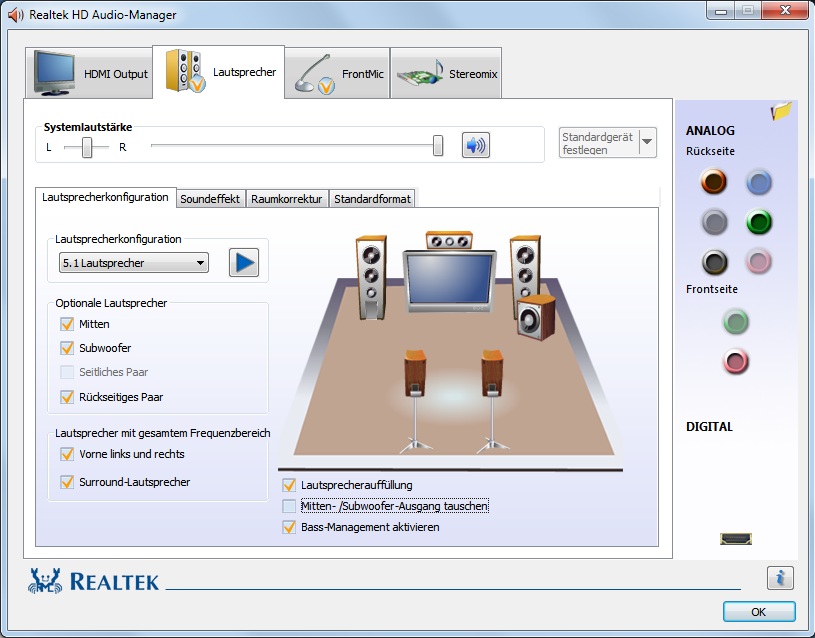
Task: Click the audio manager title bar icon
Action: pos(16,15)
